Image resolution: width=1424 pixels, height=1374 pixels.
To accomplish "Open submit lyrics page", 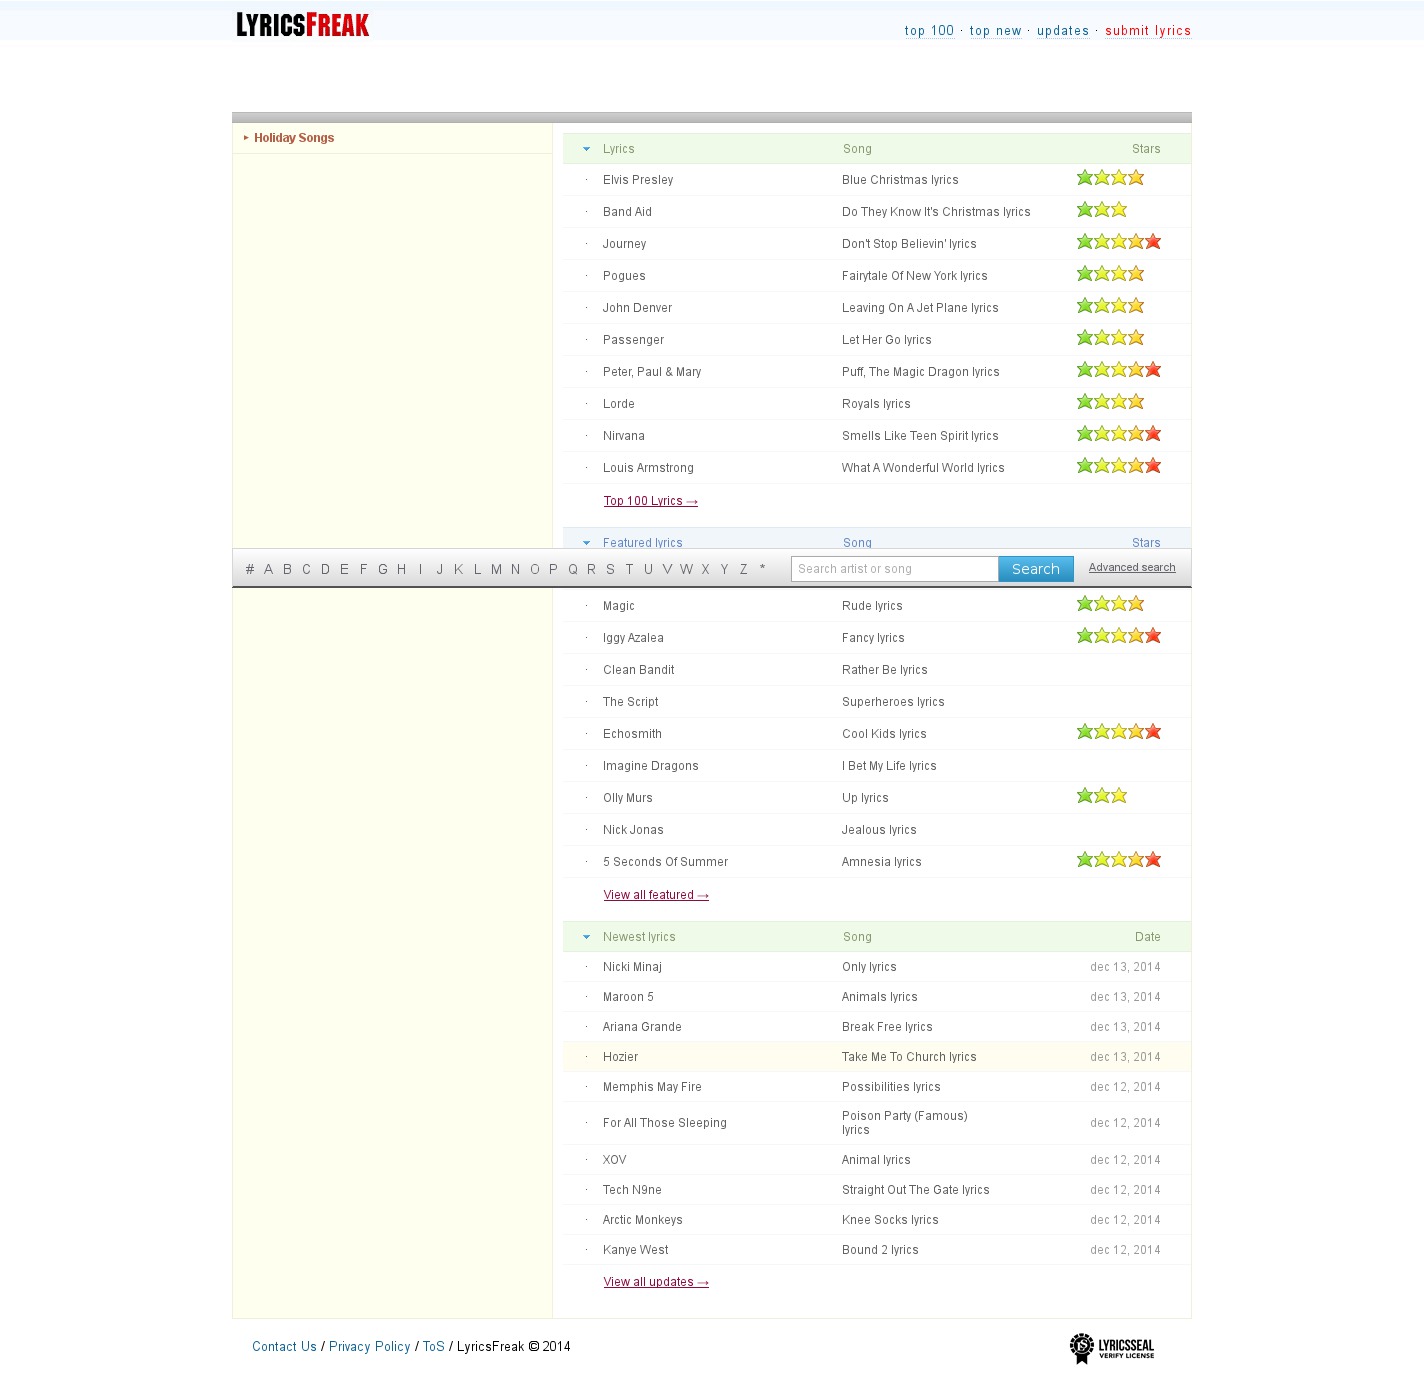I will point(1148,31).
